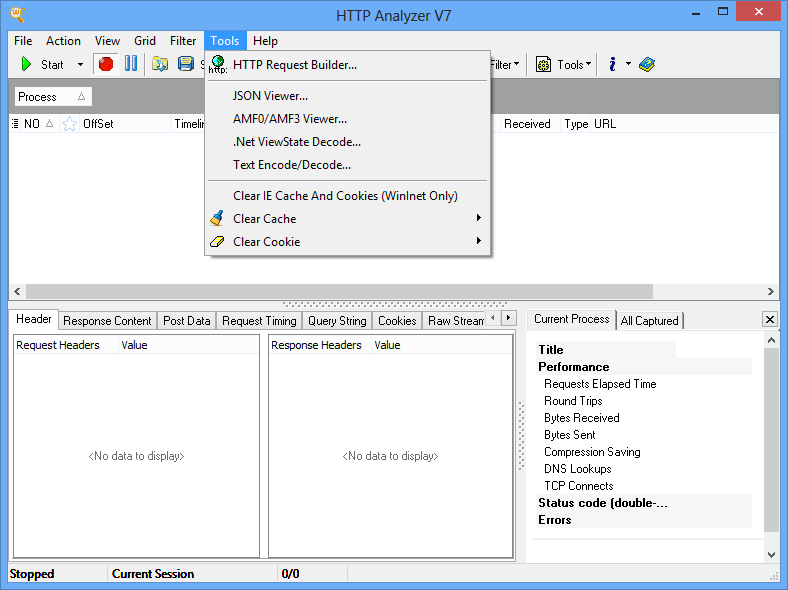The height and width of the screenshot is (590, 788).
Task: Choose HTTP Request Builder from menu
Action: click(347, 65)
